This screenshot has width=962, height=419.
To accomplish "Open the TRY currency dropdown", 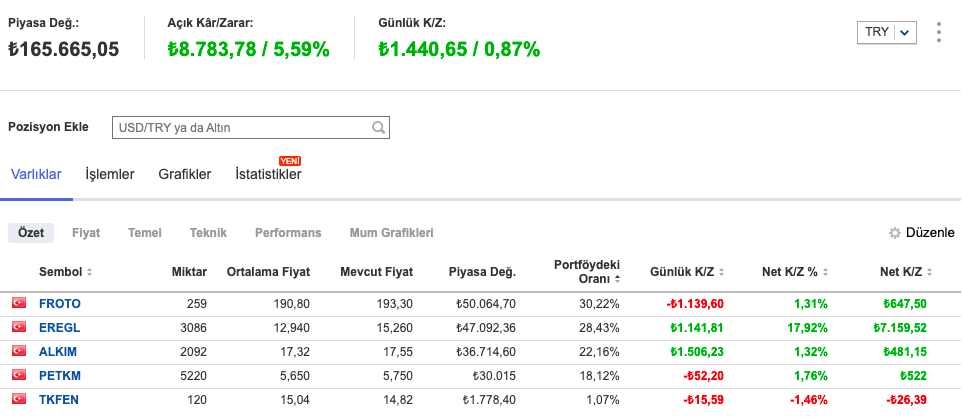I will coord(886,32).
